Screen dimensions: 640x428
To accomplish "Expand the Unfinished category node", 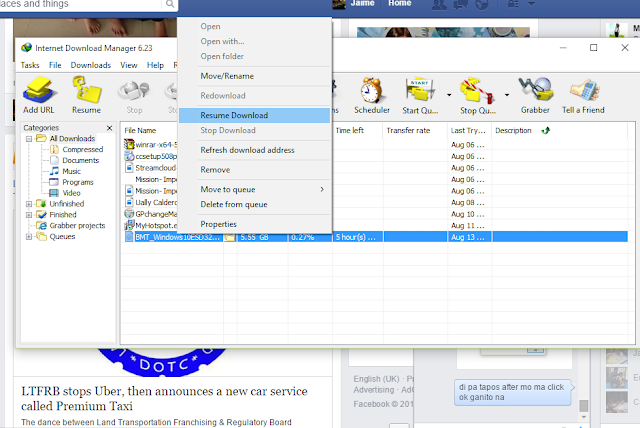I will [x=29, y=204].
